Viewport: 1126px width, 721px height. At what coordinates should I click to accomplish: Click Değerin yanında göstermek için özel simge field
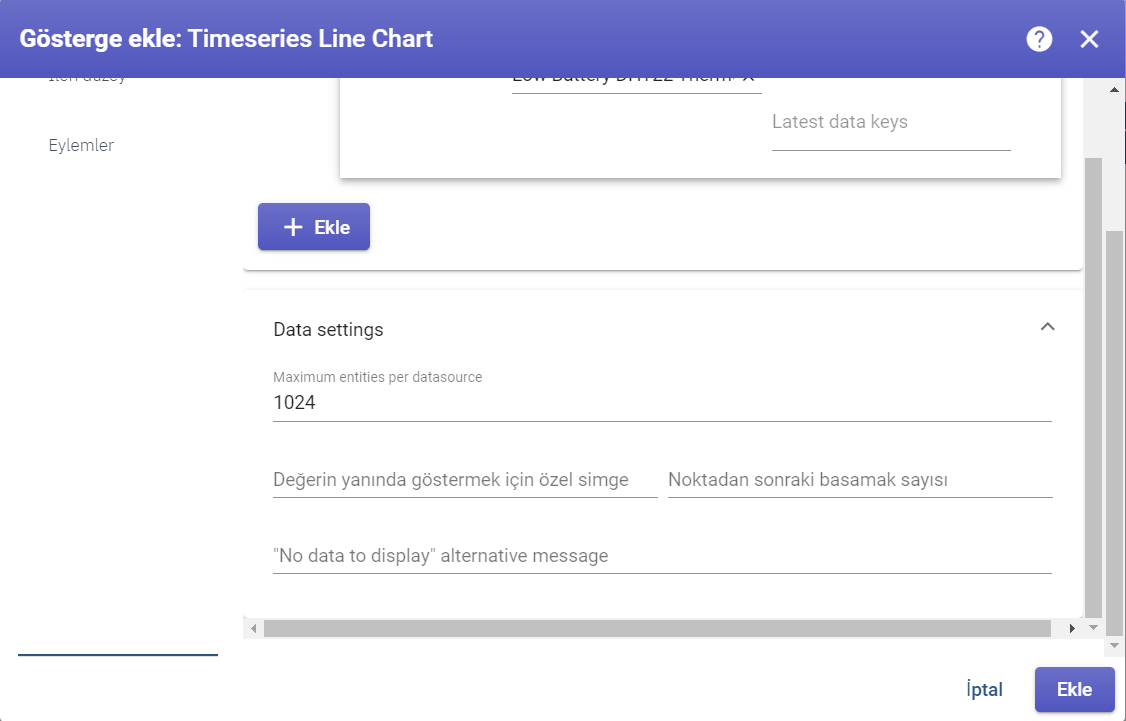point(465,480)
